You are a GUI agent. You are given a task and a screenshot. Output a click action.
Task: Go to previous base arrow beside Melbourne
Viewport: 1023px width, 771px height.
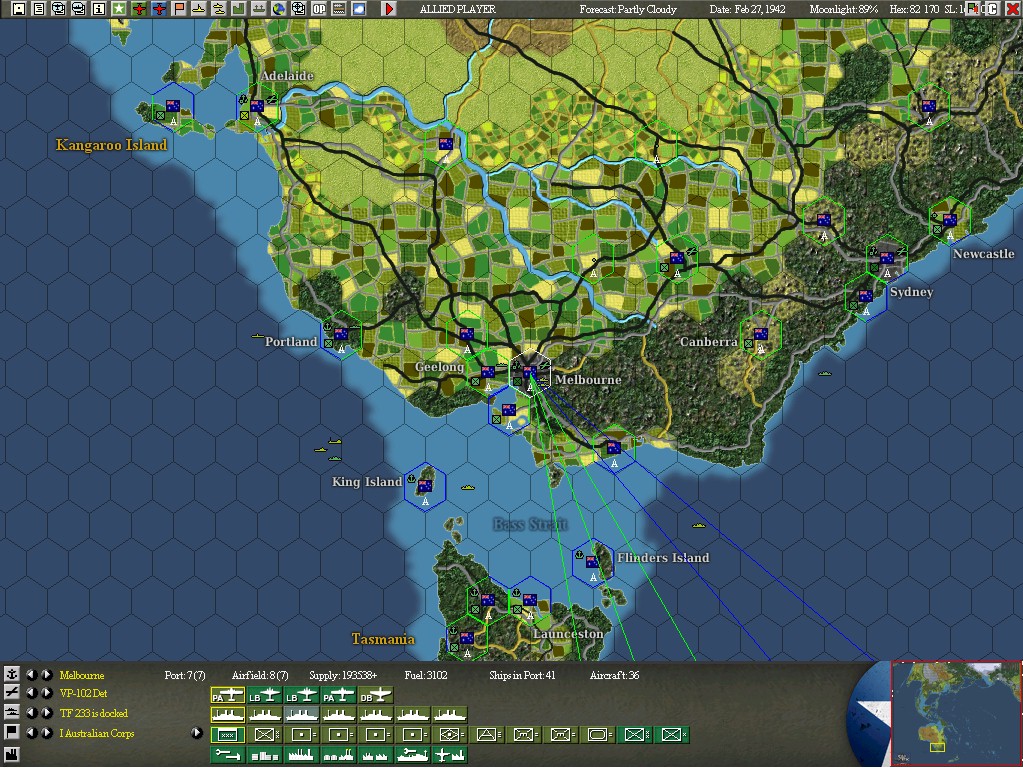click(31, 674)
